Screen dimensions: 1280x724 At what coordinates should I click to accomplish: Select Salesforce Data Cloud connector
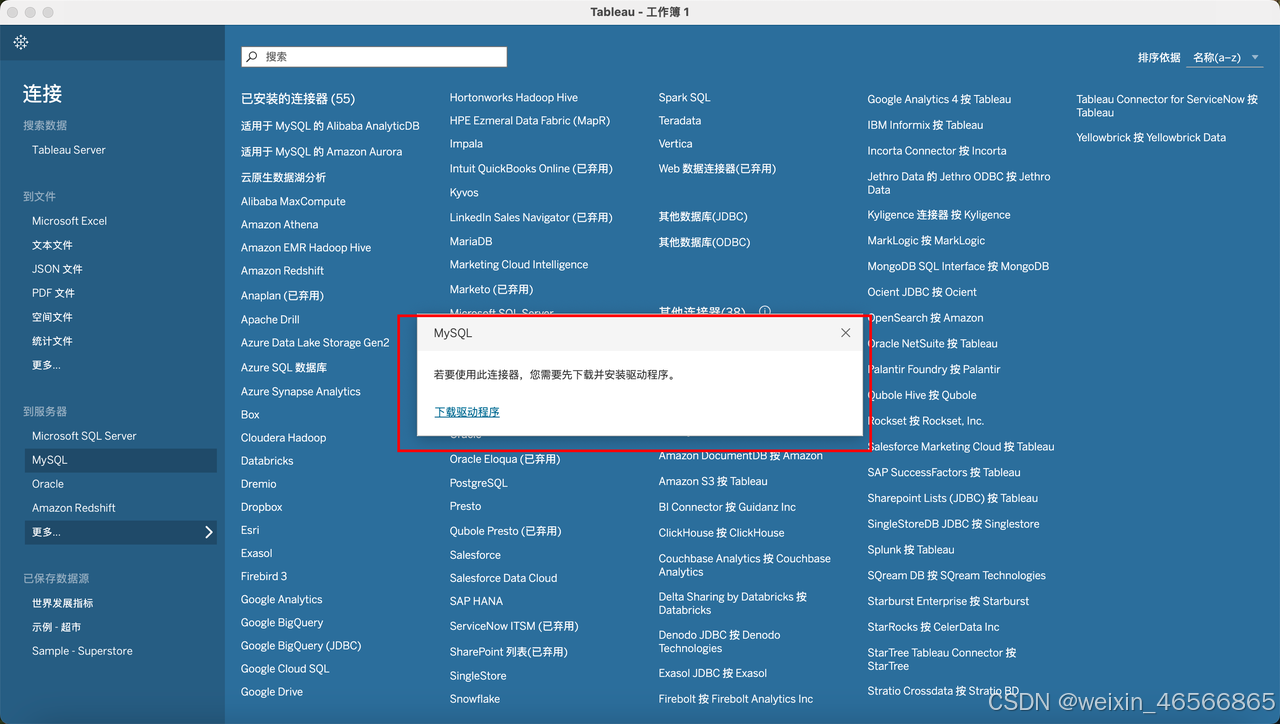[504, 578]
